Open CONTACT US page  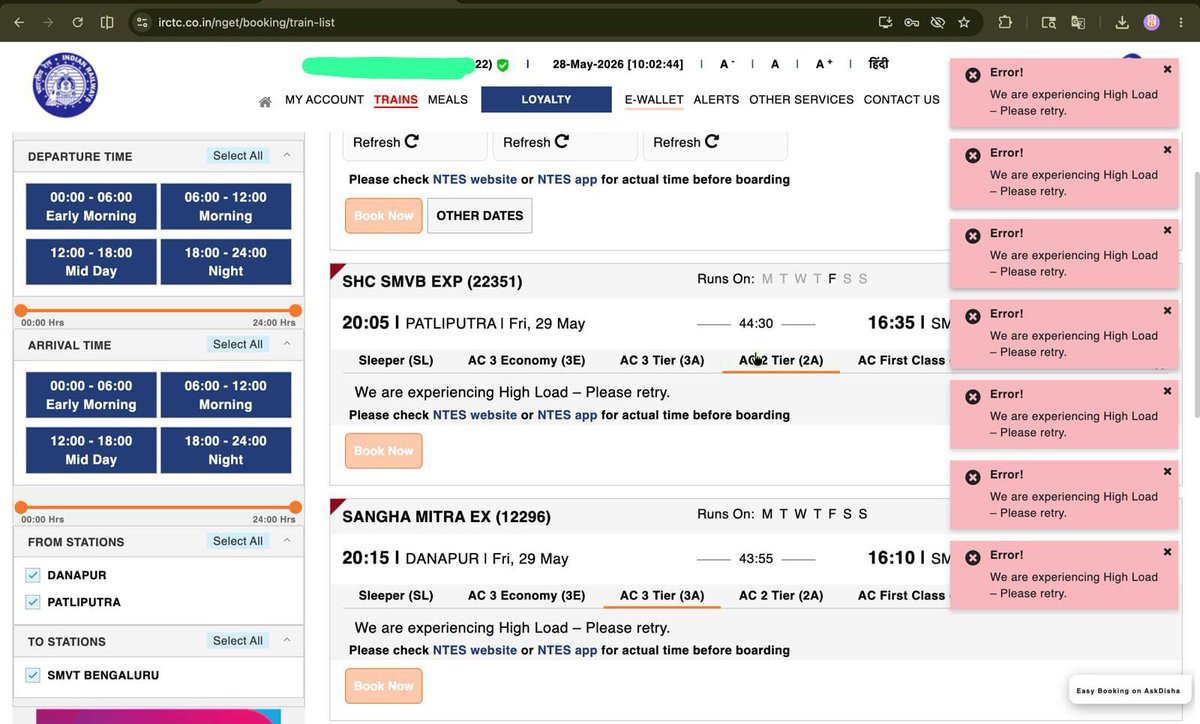(902, 100)
